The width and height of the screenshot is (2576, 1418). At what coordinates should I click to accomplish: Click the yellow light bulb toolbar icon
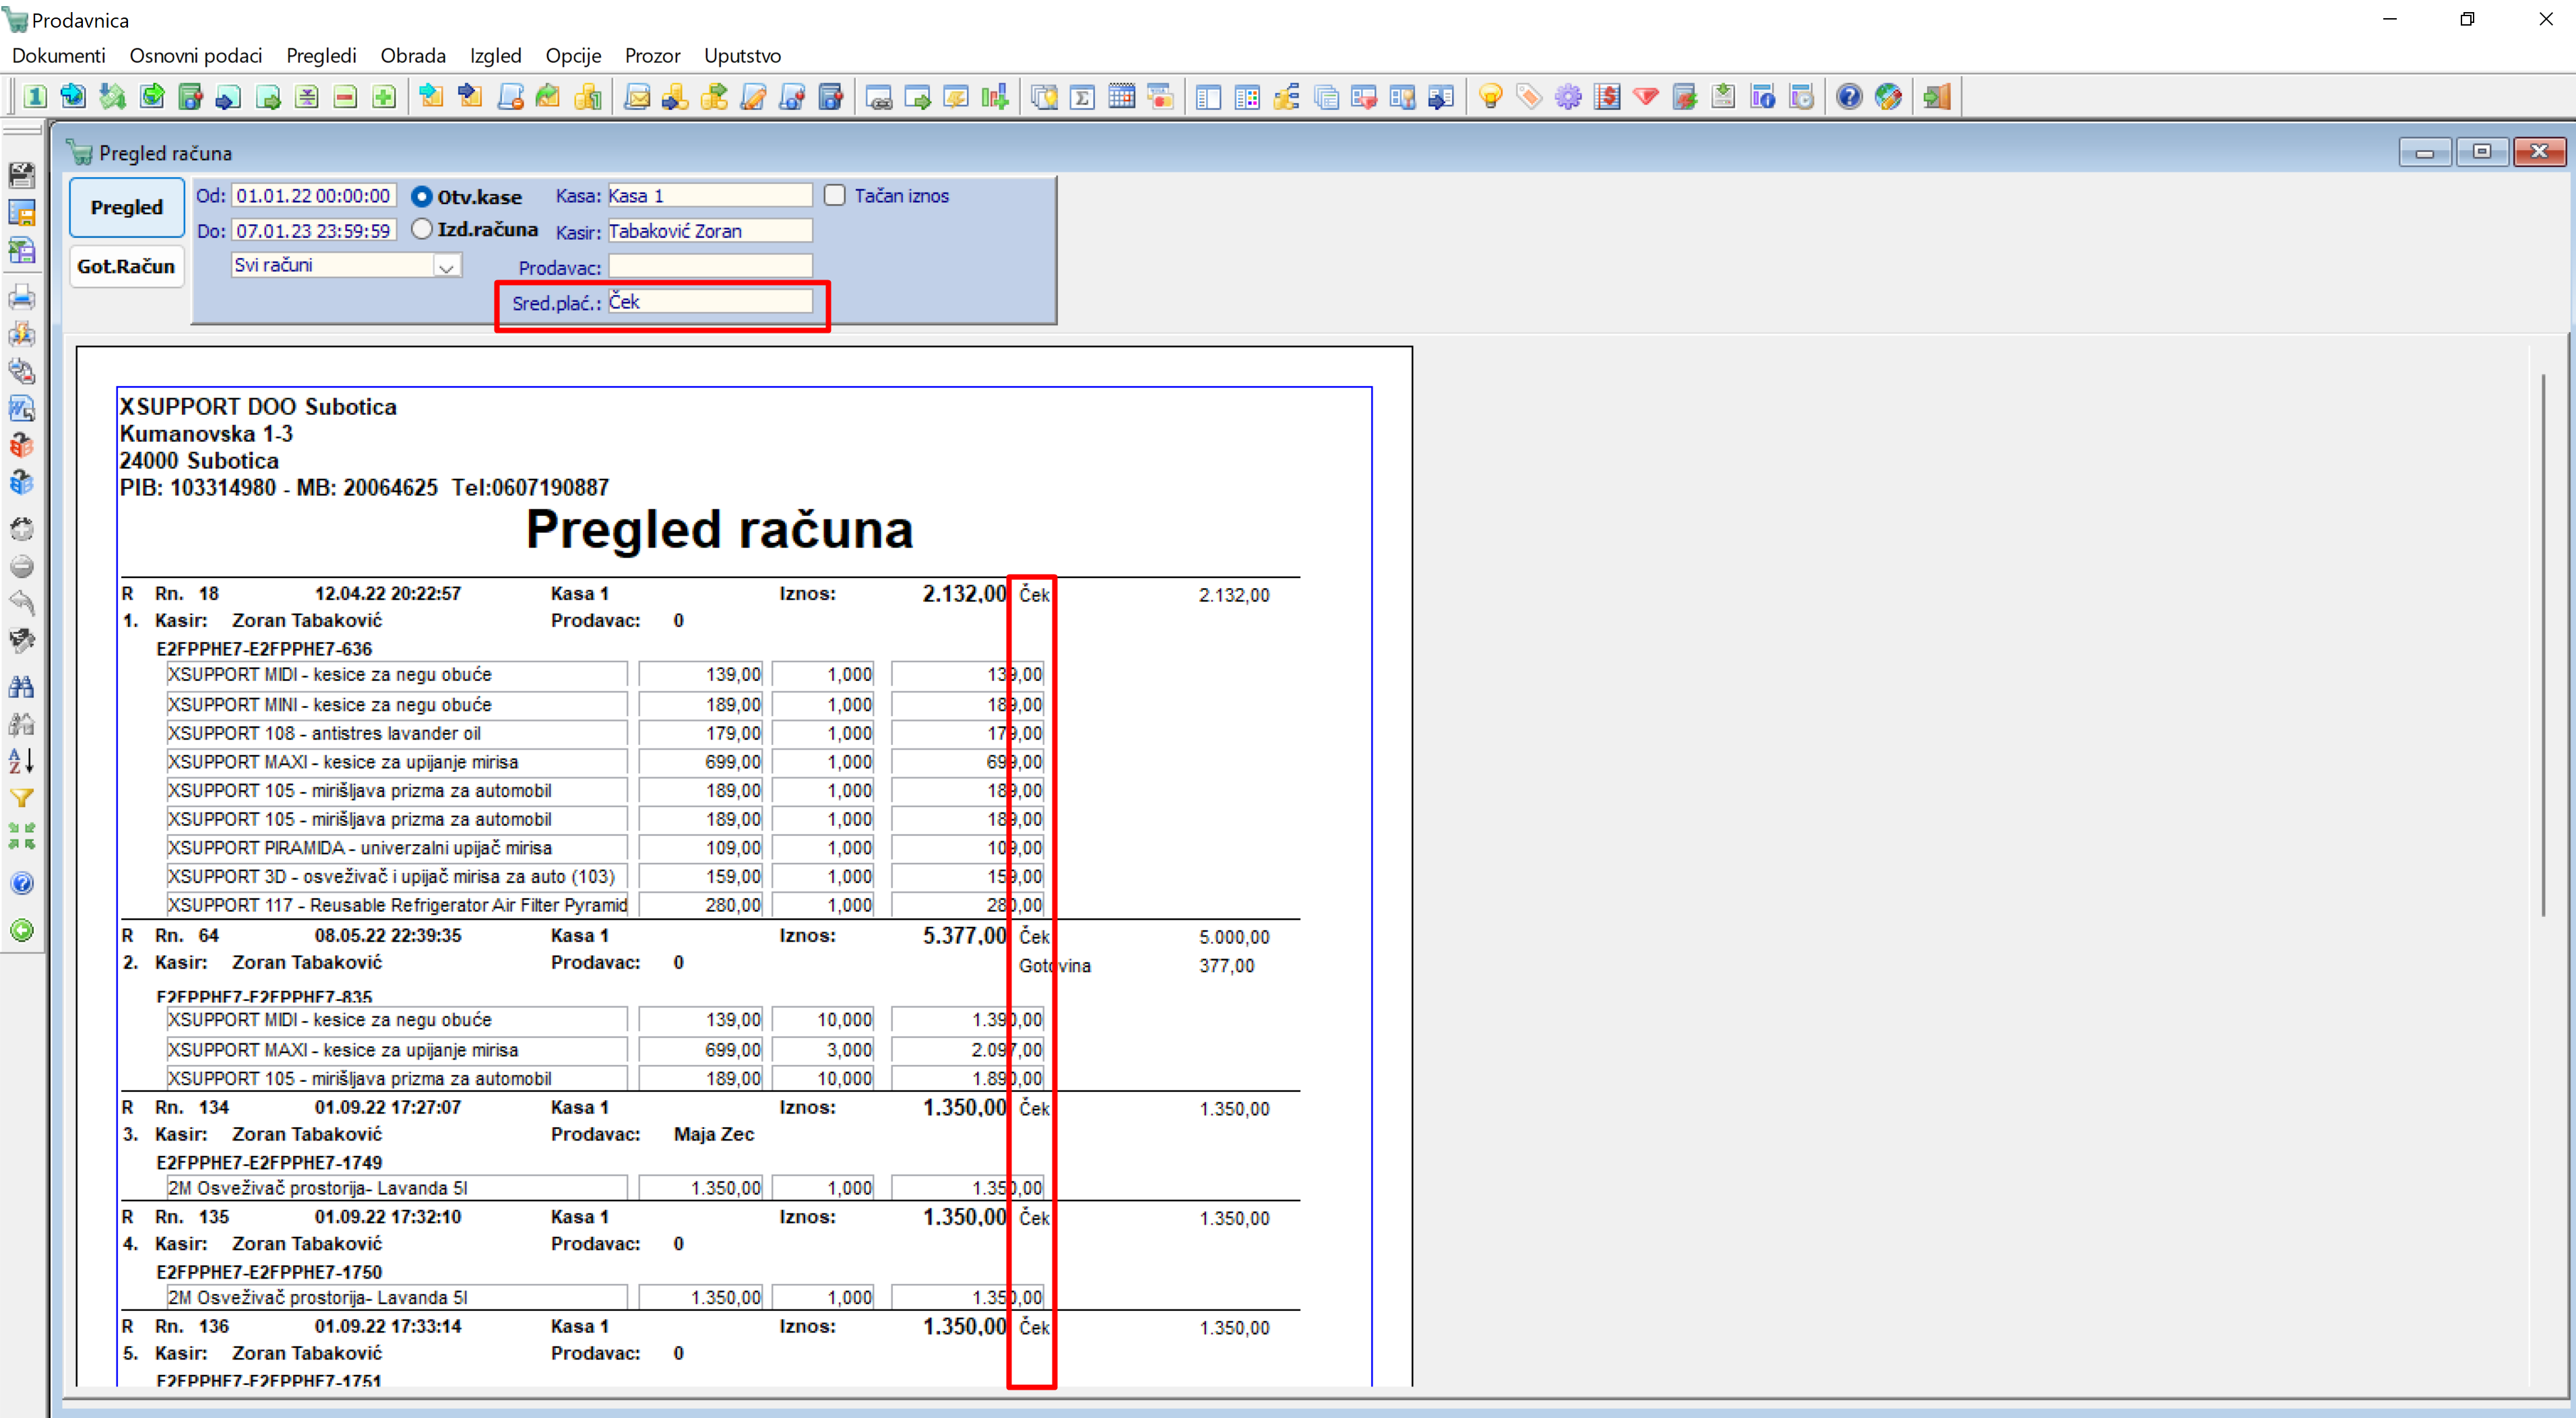[1490, 97]
